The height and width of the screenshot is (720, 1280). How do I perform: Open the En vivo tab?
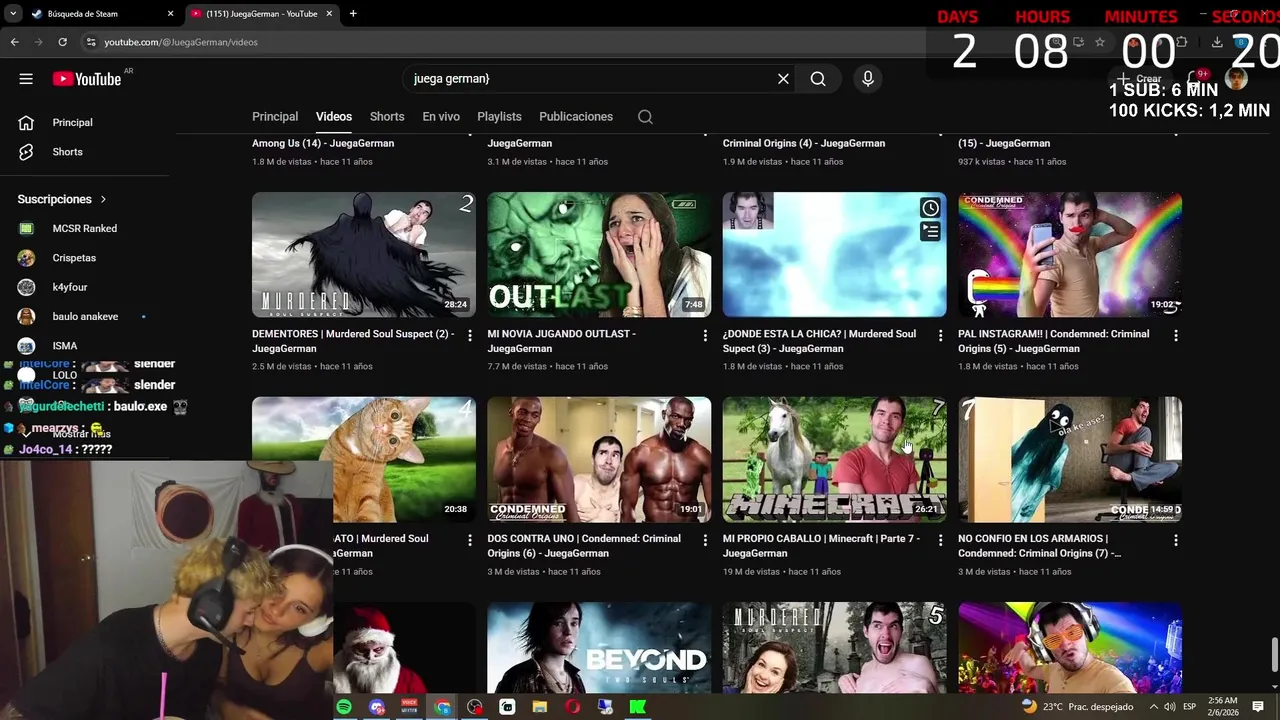(441, 117)
